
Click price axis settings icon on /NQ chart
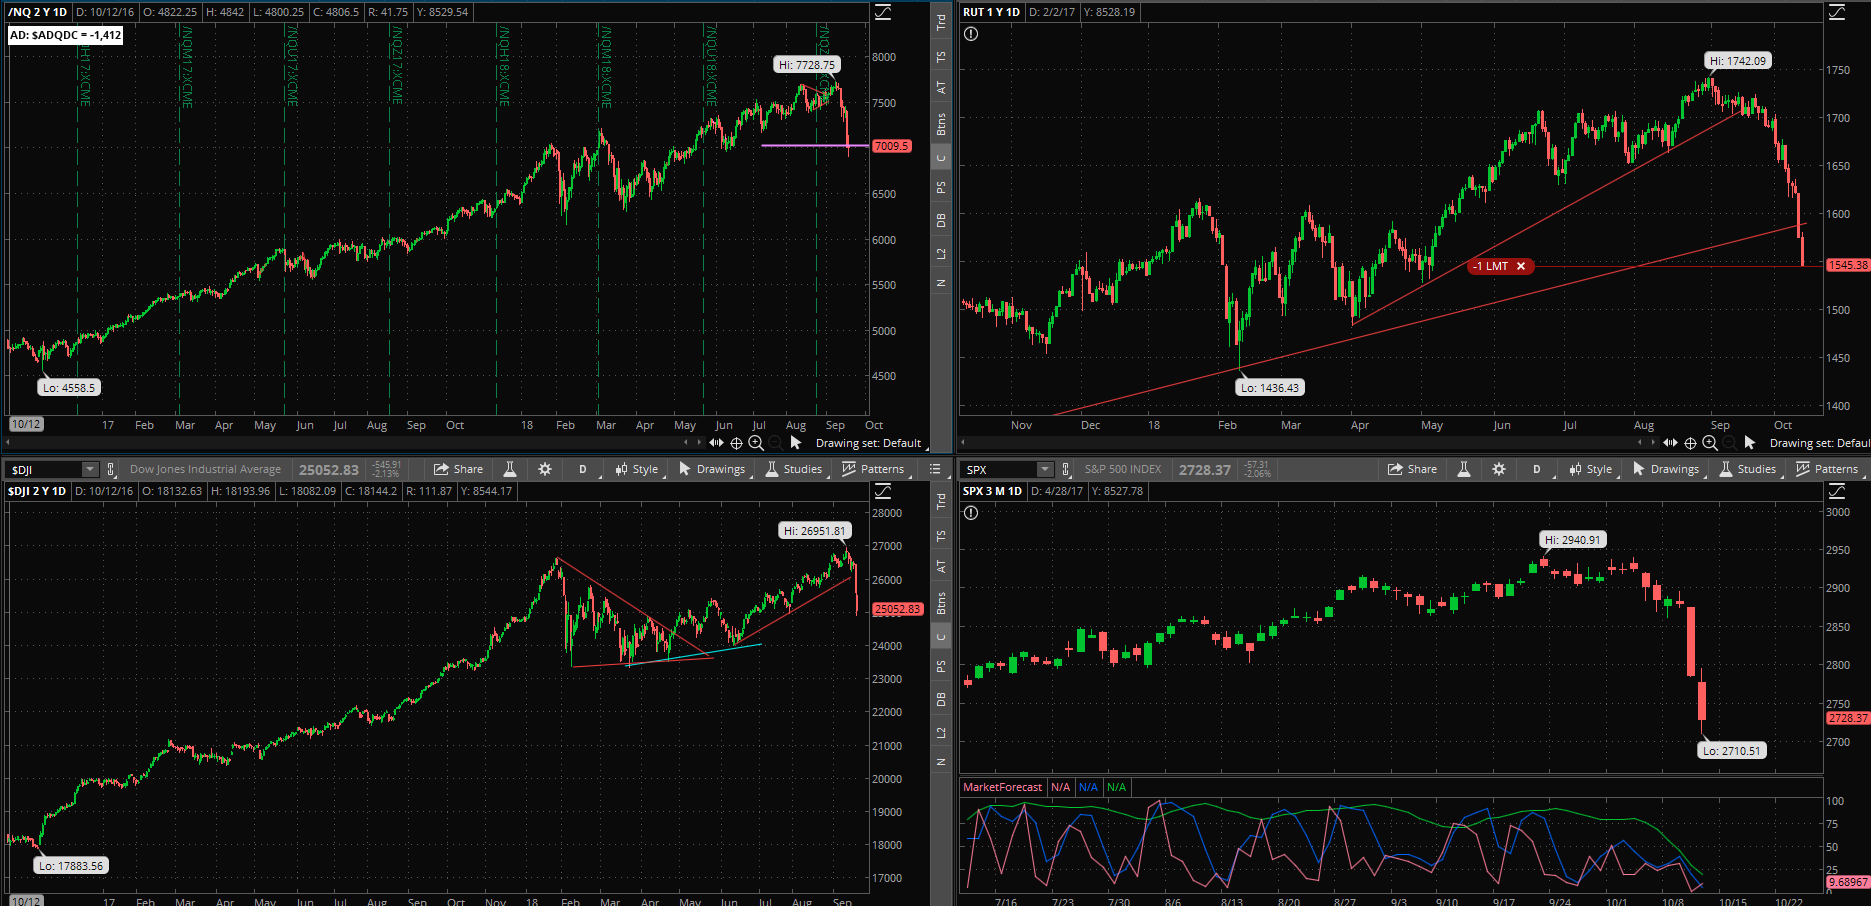883,12
